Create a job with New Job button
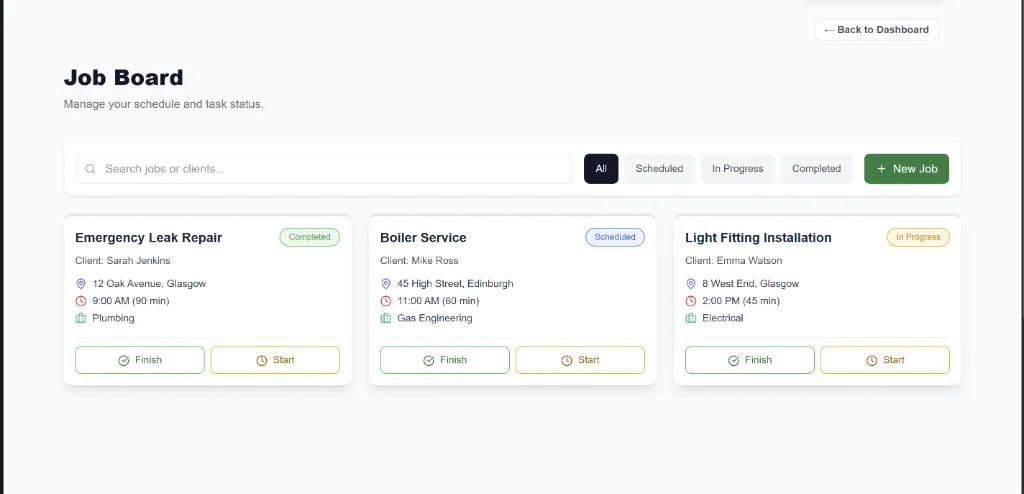The width and height of the screenshot is (1024, 494). (906, 169)
